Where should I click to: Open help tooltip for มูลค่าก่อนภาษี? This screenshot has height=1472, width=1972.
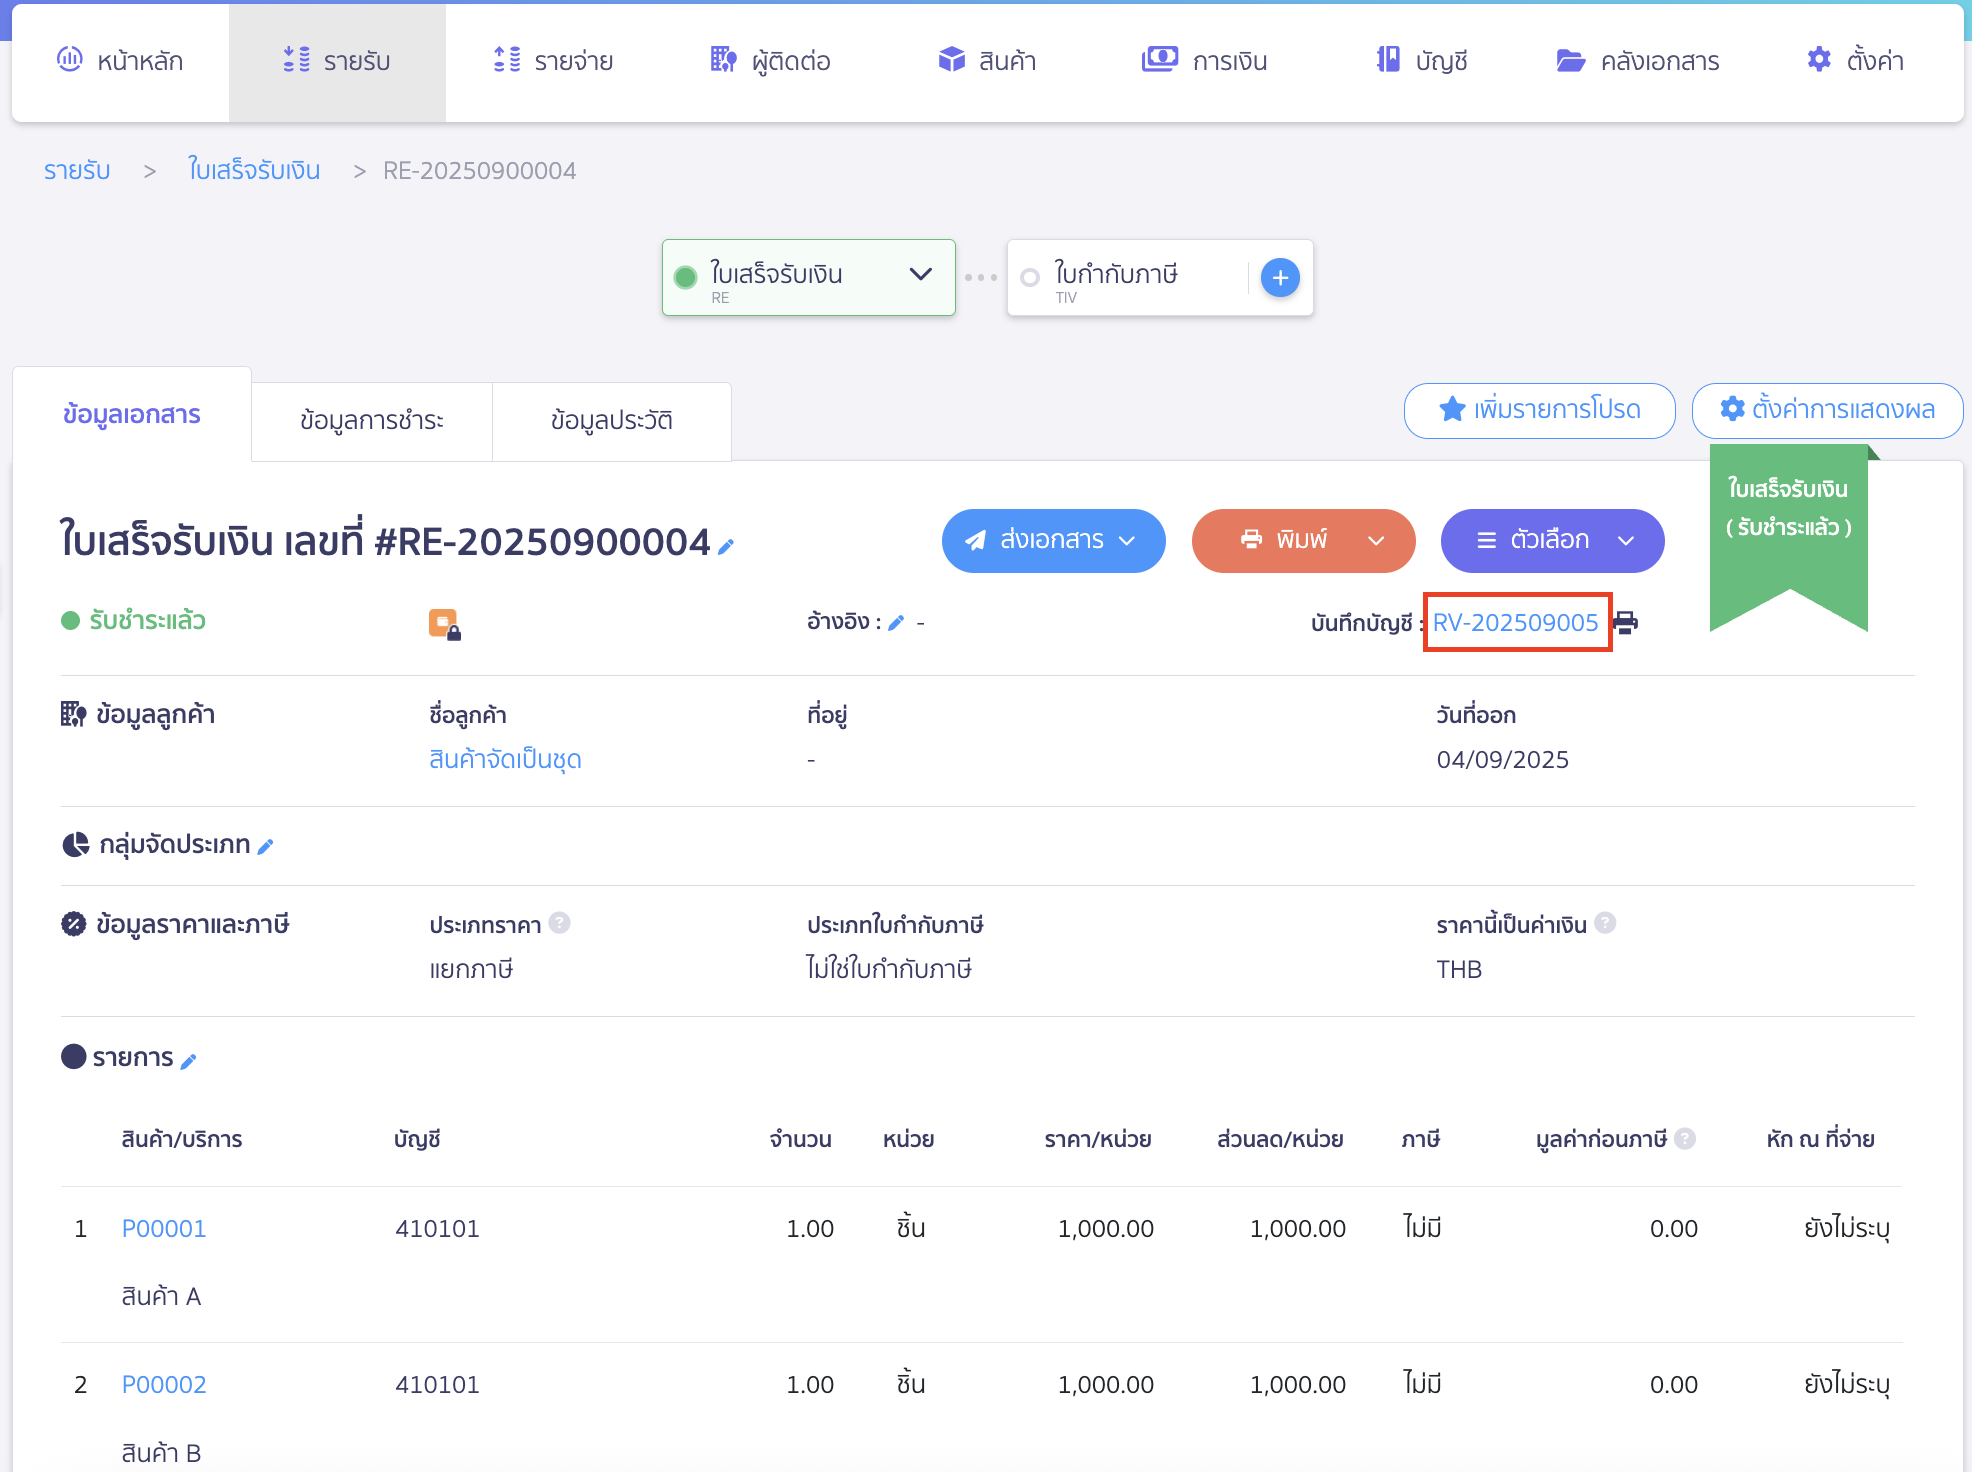point(1685,1138)
